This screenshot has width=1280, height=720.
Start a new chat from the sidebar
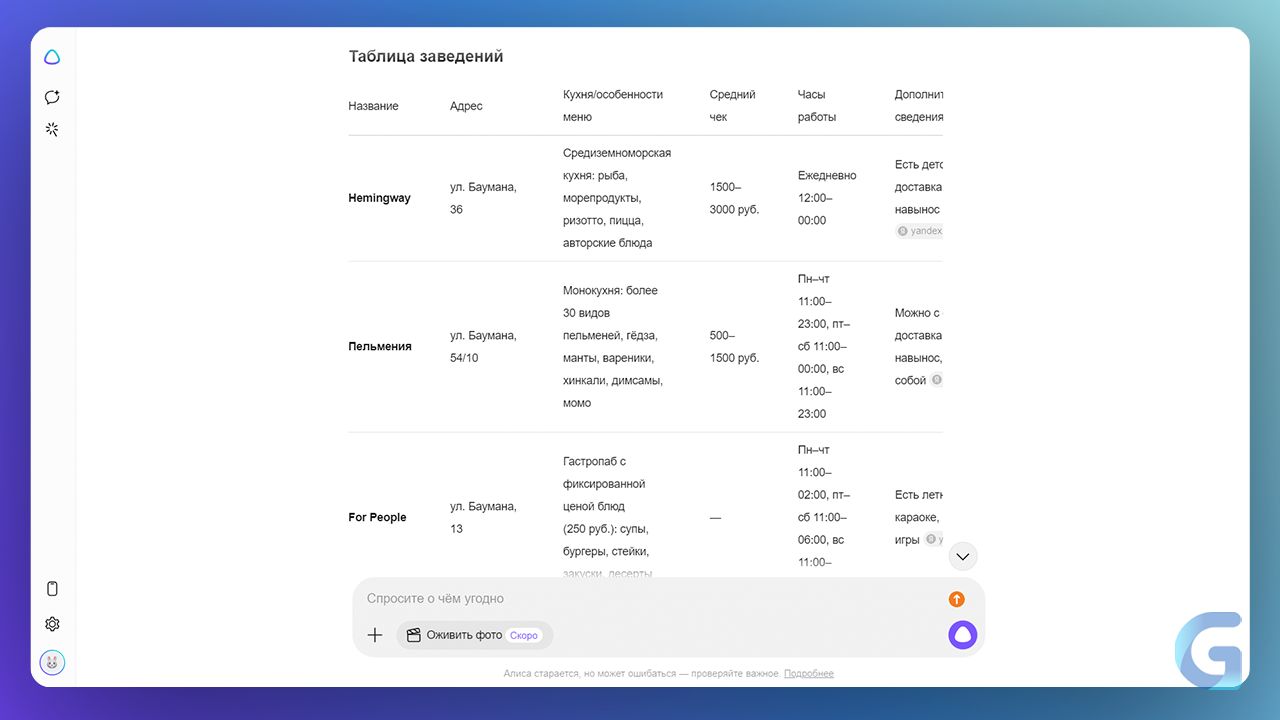pyautogui.click(x=52, y=97)
